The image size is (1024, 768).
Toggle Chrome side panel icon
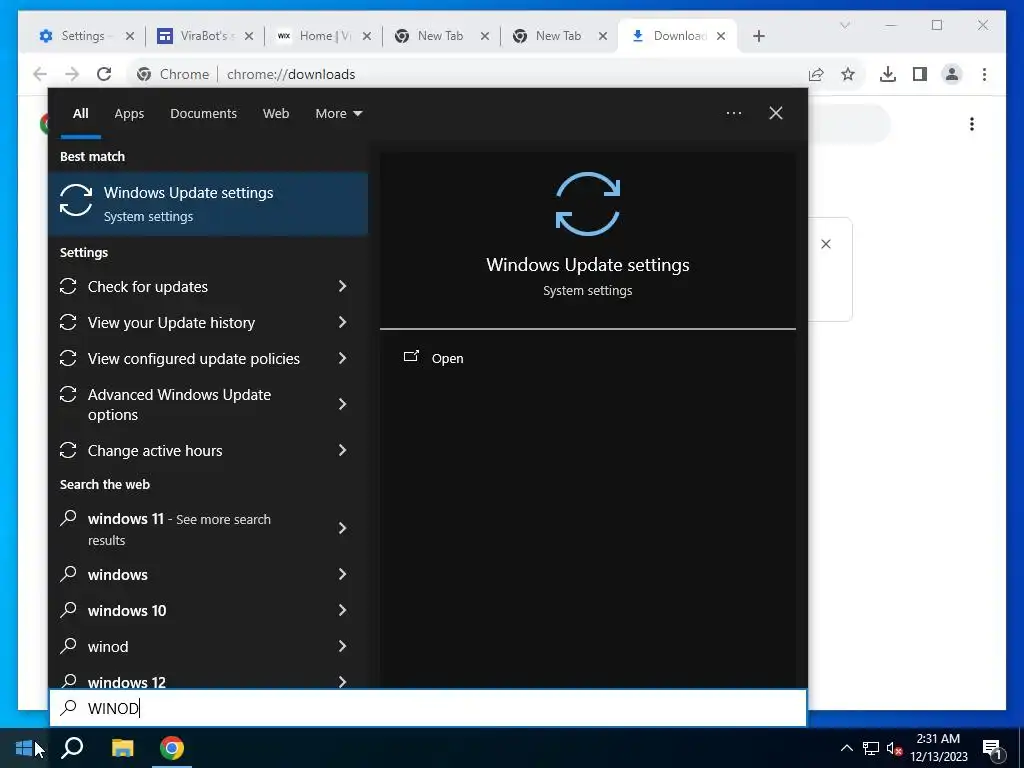(x=920, y=74)
